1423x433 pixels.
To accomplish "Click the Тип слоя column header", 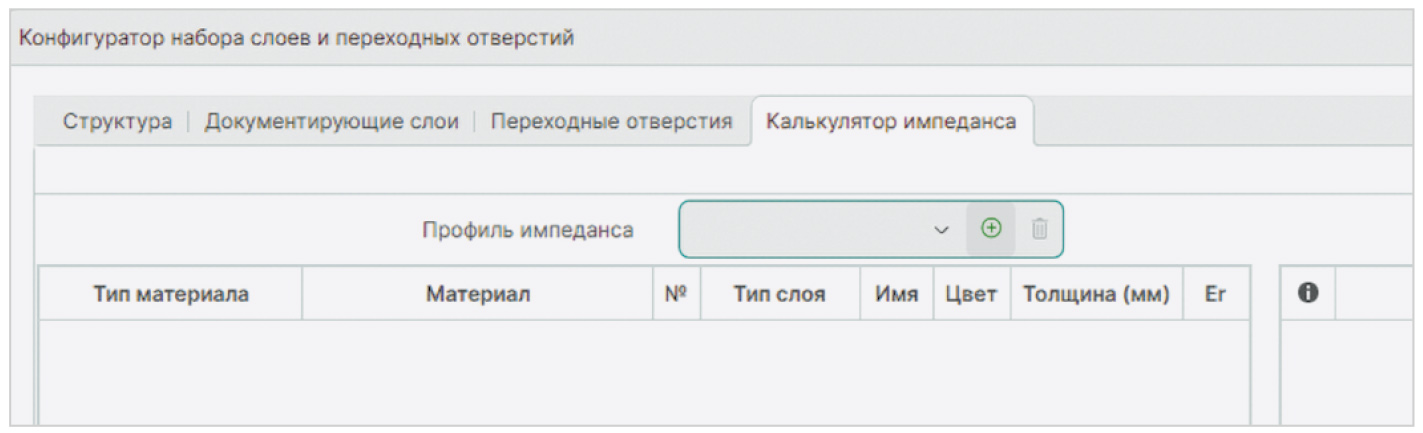I will click(780, 294).
